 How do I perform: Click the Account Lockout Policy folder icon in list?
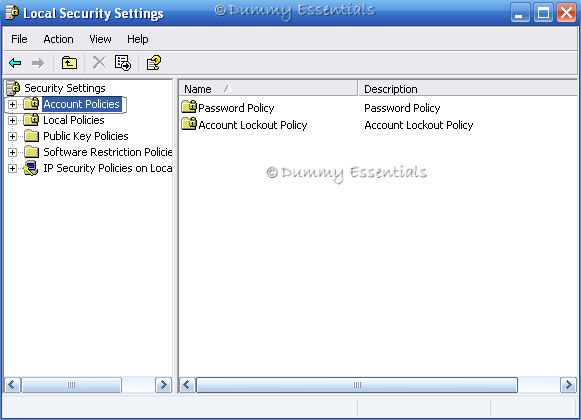tap(189, 124)
